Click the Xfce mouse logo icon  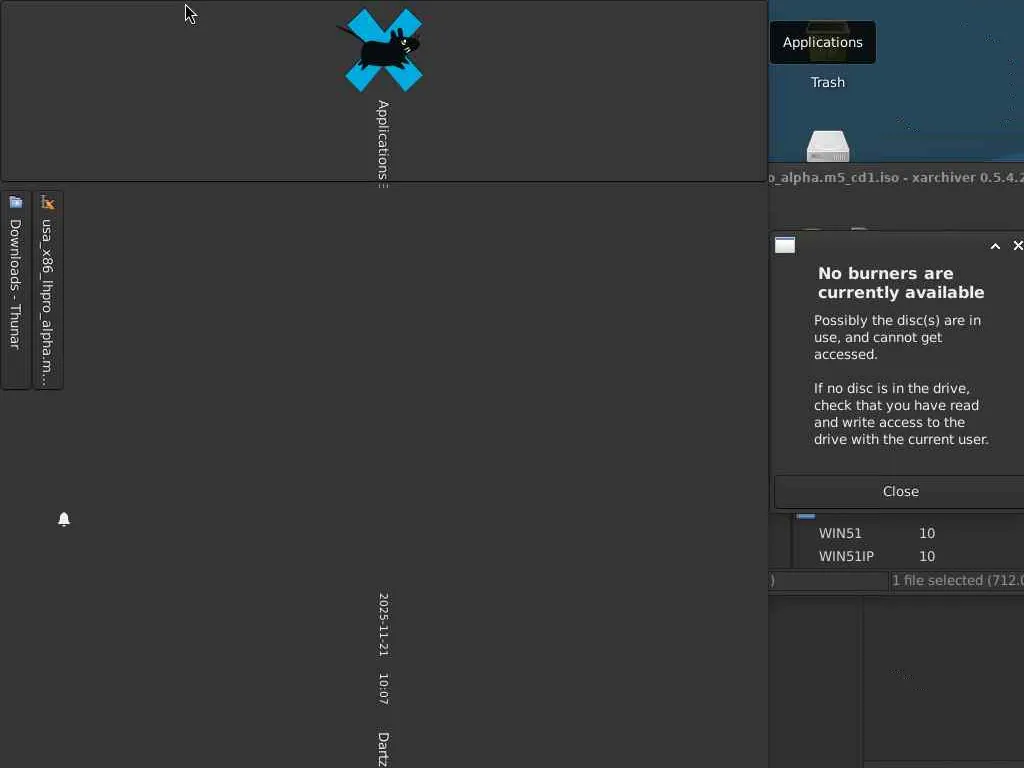(383, 50)
